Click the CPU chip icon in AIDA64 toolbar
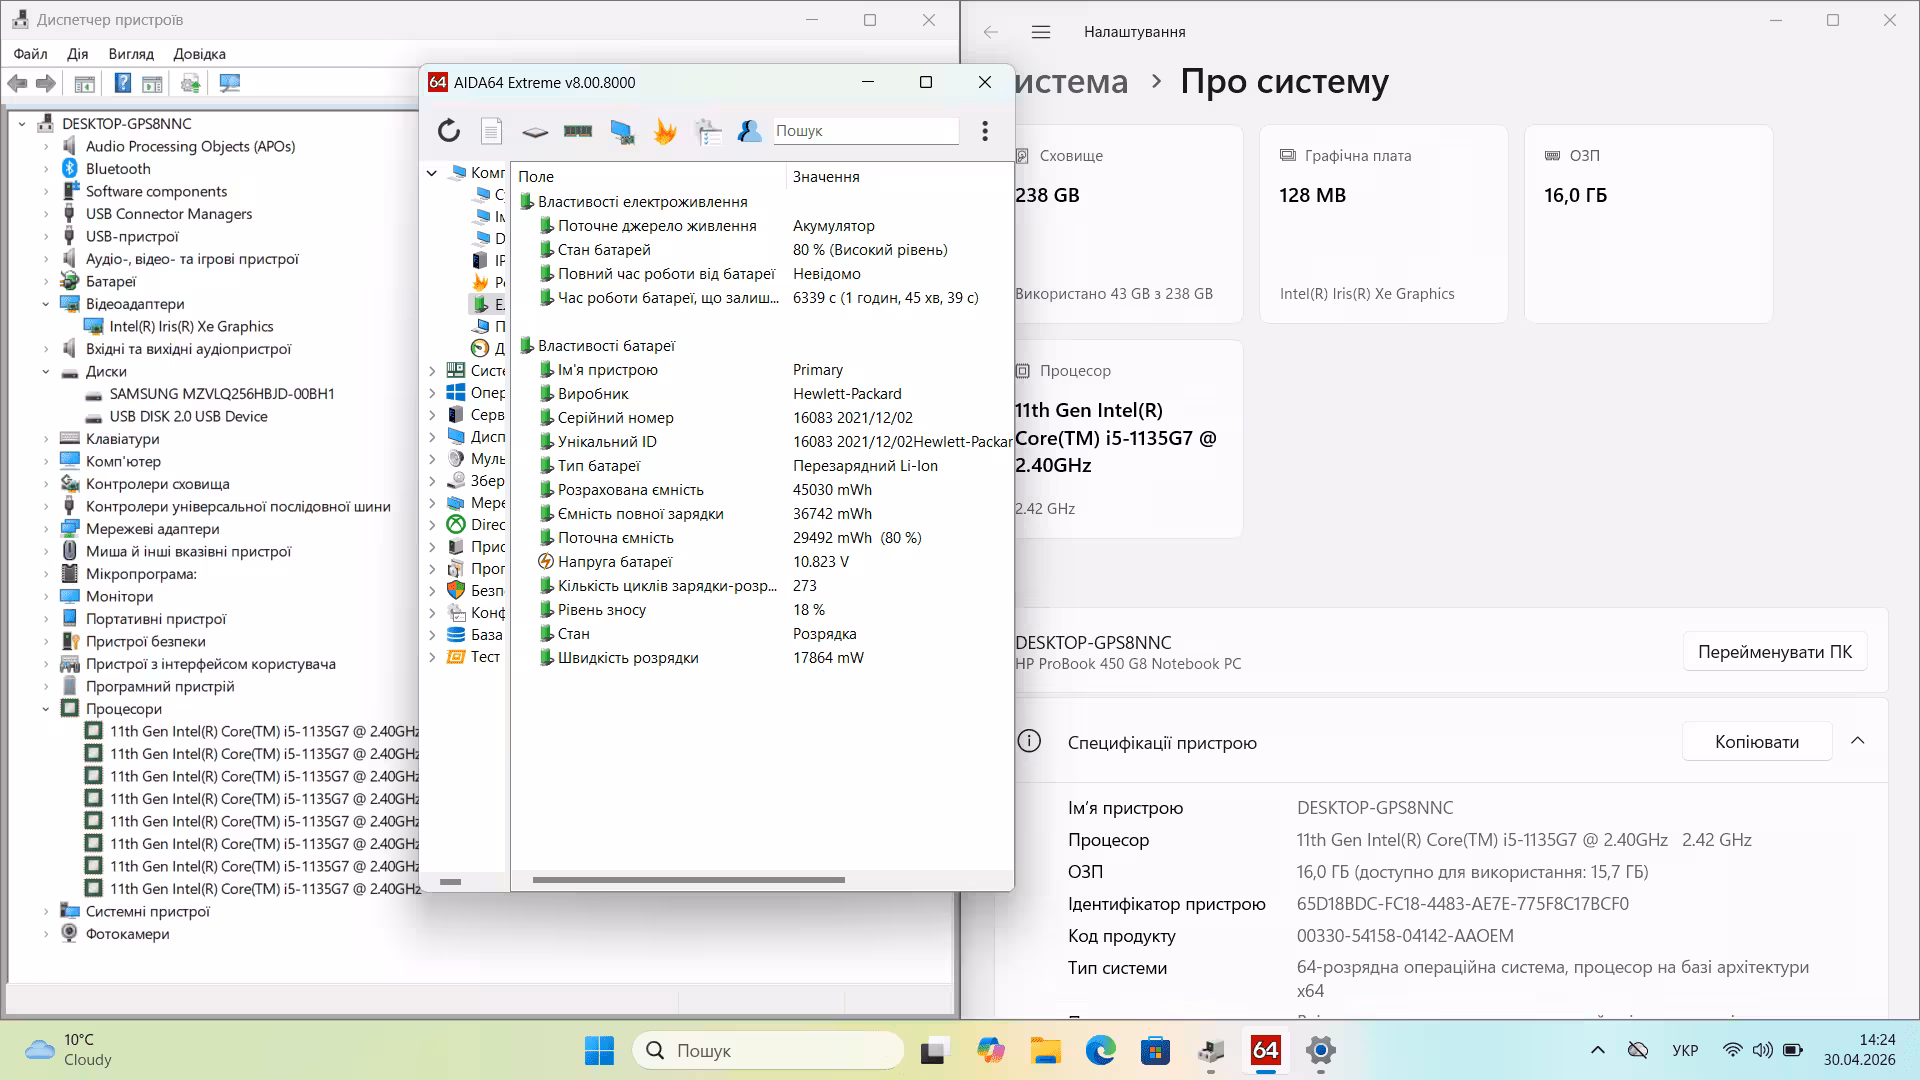The height and width of the screenshot is (1080, 1920). point(535,131)
